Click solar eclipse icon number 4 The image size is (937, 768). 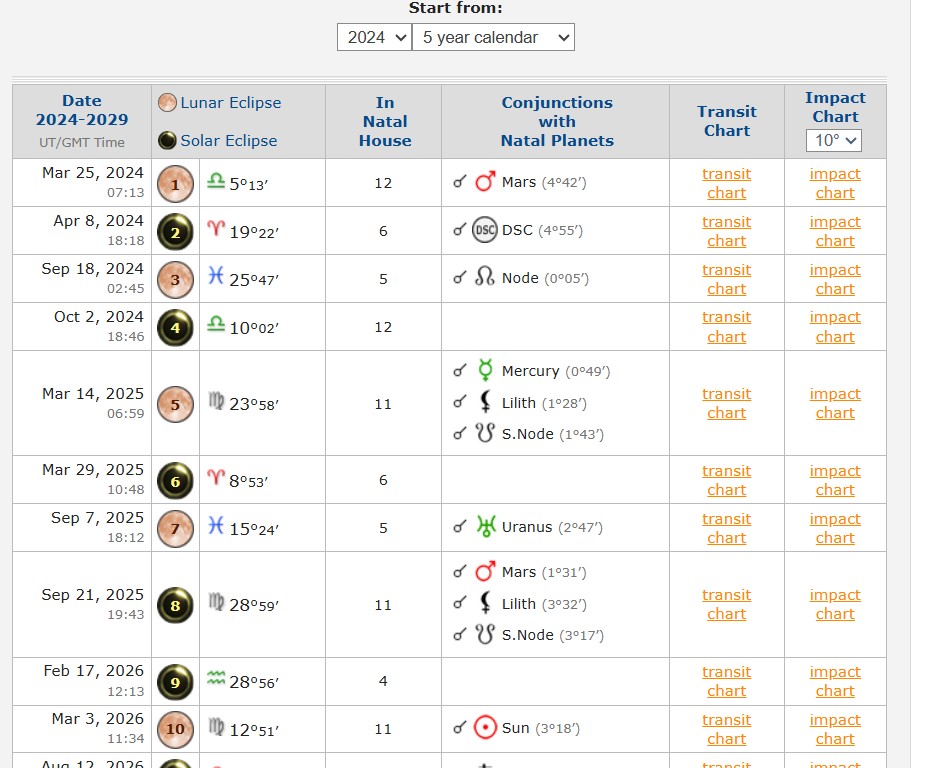click(x=175, y=328)
